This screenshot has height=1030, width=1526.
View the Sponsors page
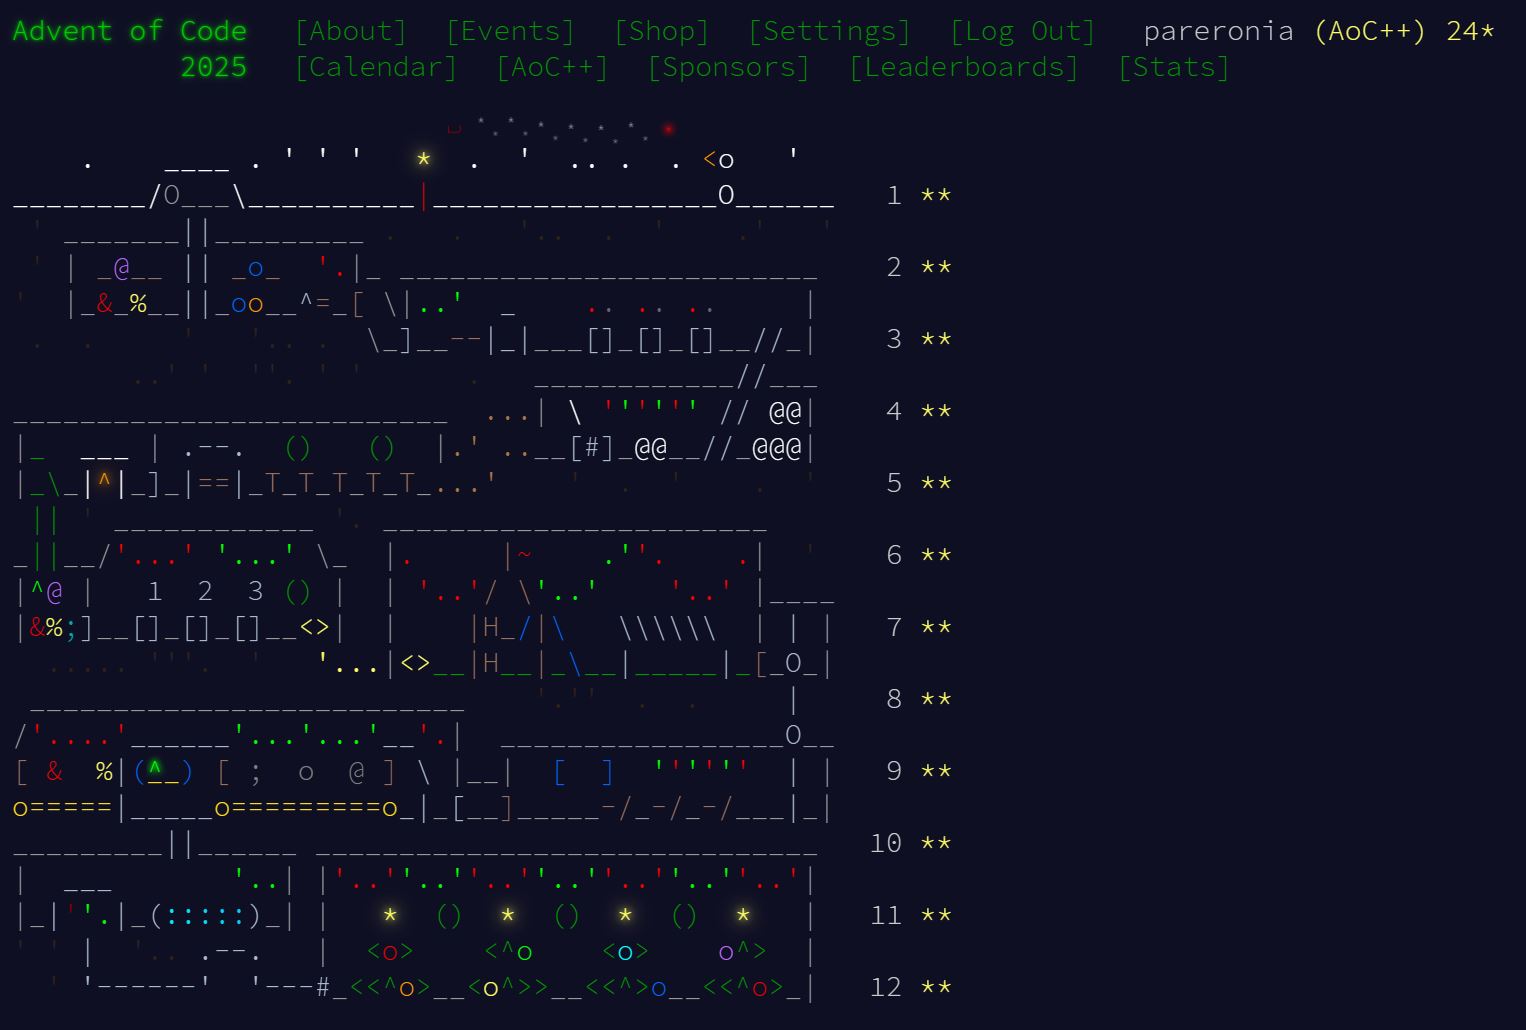coord(728,67)
